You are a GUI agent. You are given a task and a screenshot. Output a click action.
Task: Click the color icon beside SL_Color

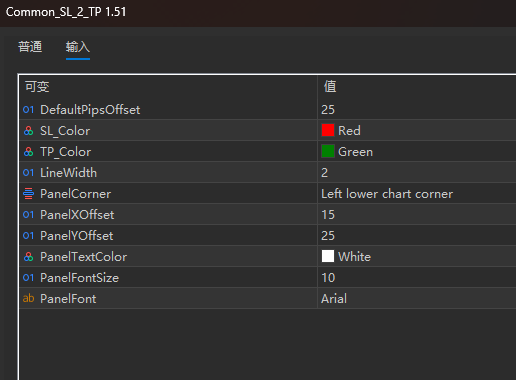(x=28, y=131)
